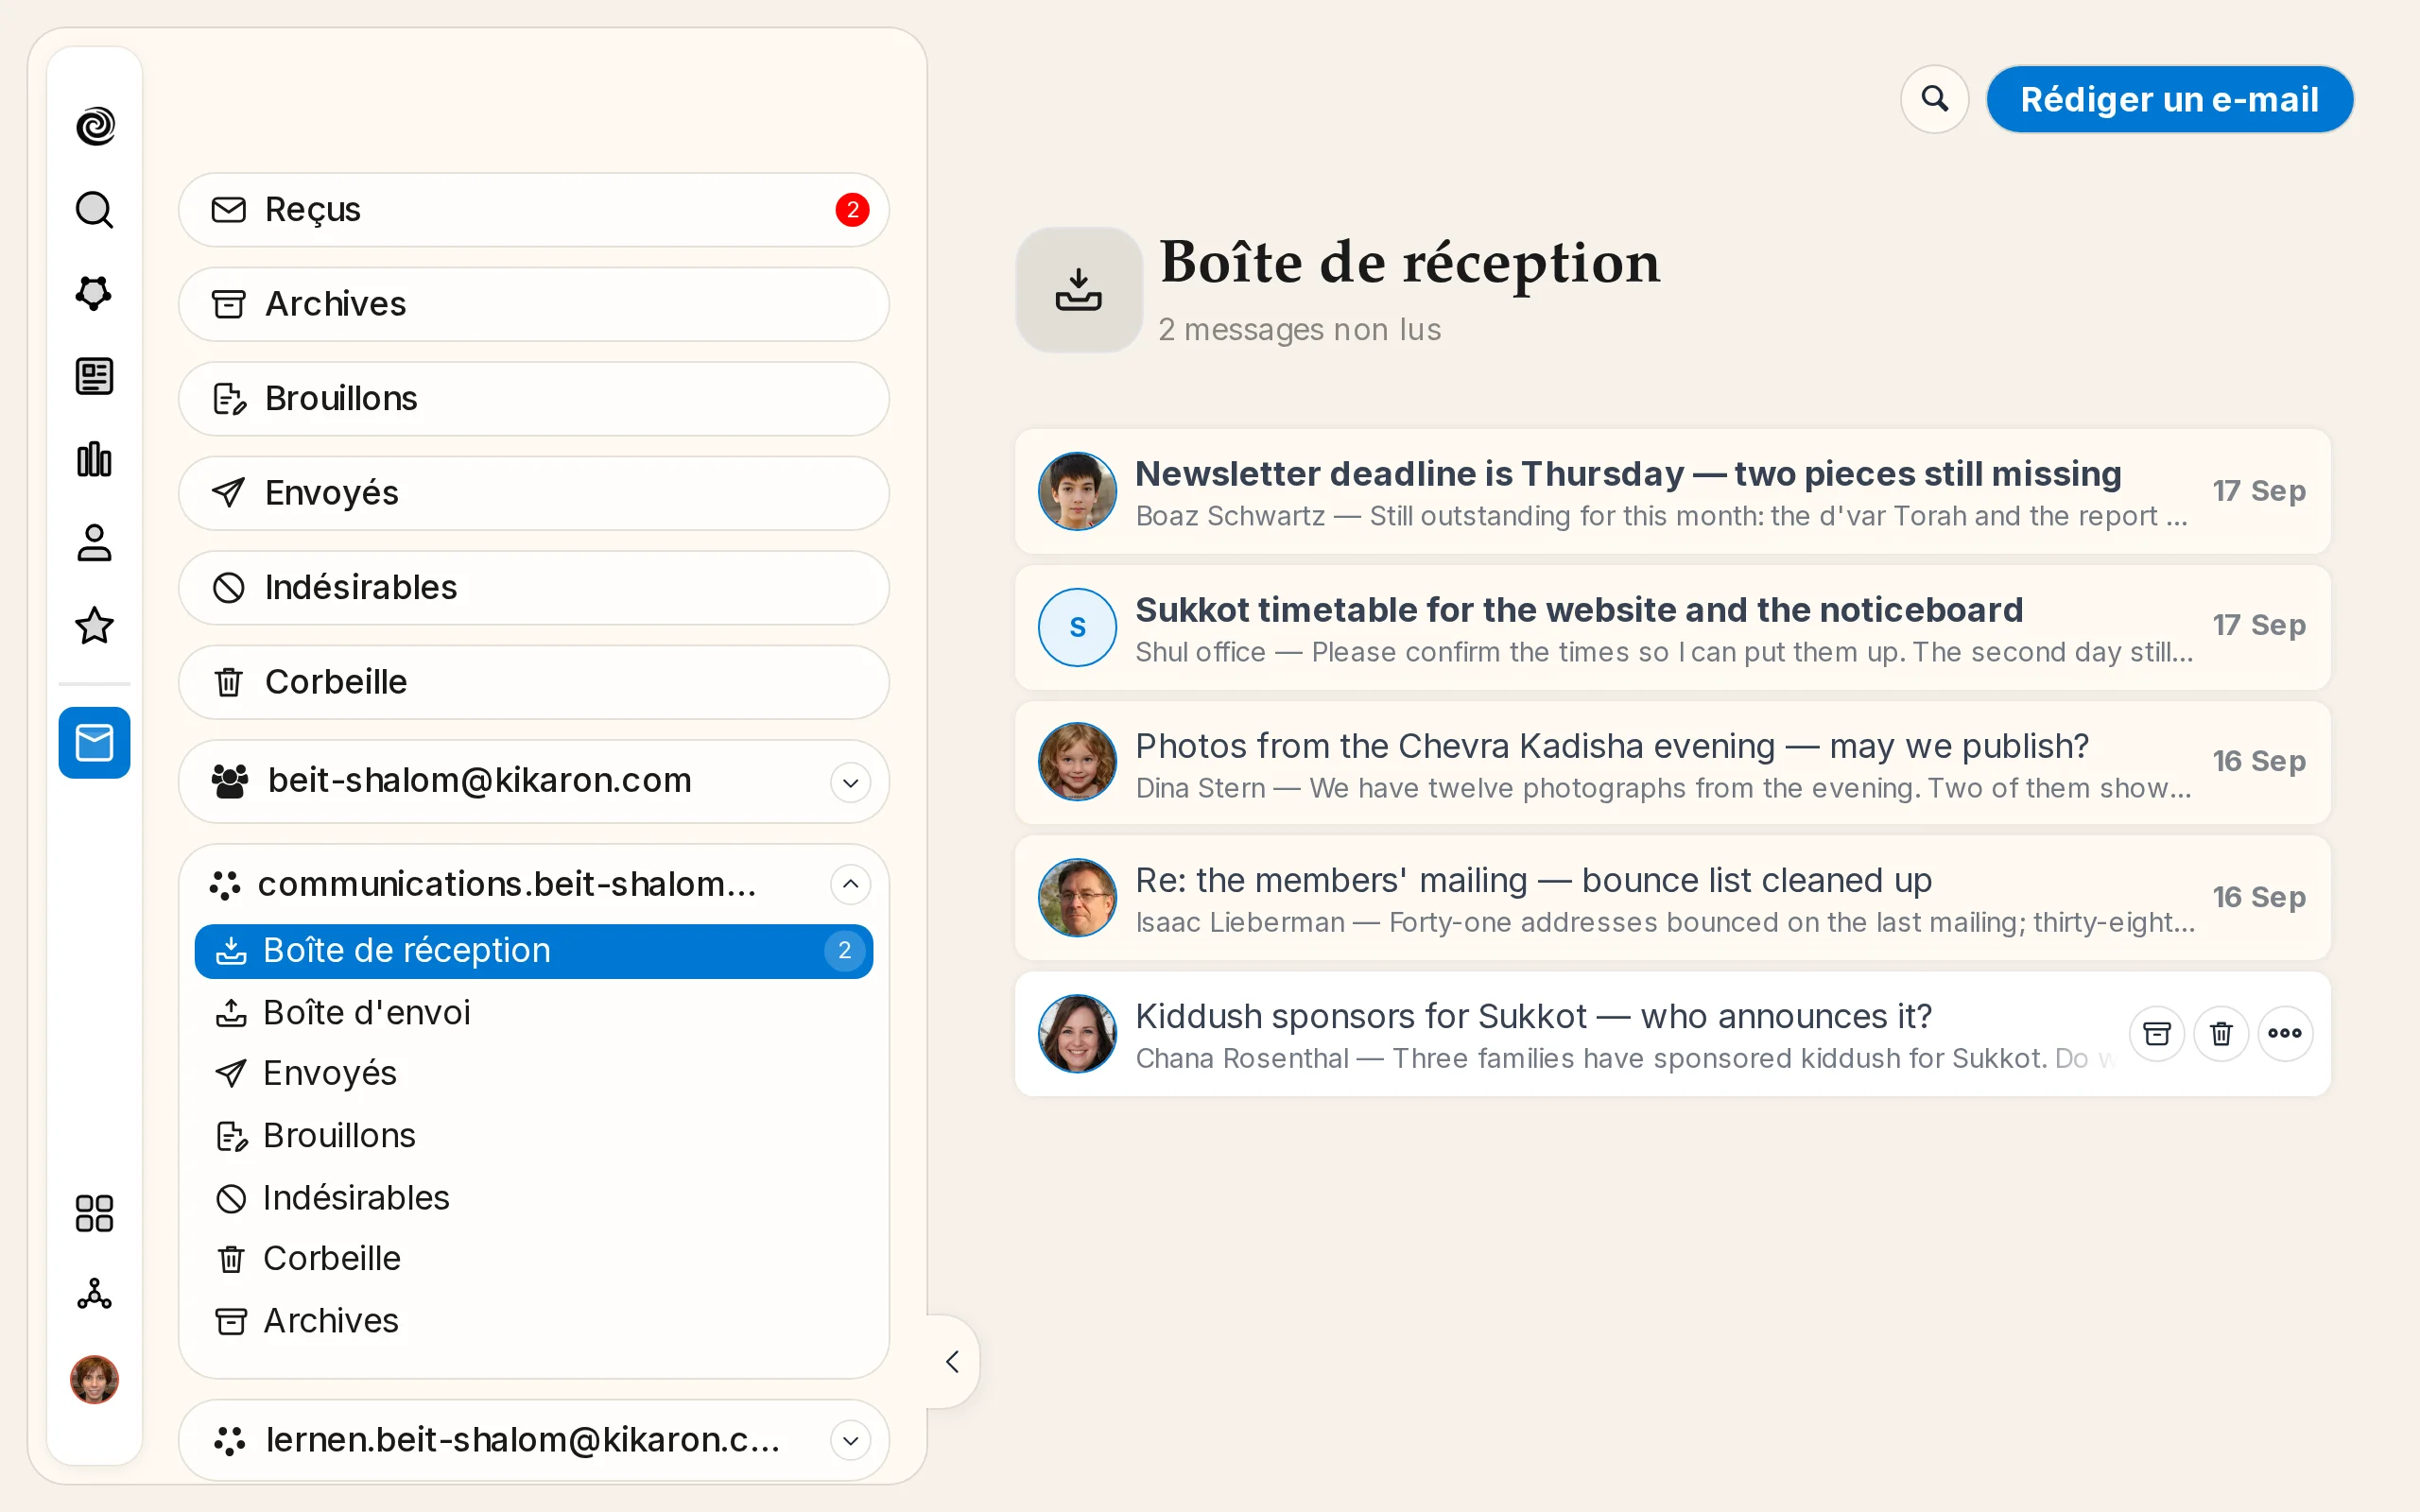Open Newsletter deadline is Thursday message
Viewport: 2420px width, 1512px height.
[1672, 492]
